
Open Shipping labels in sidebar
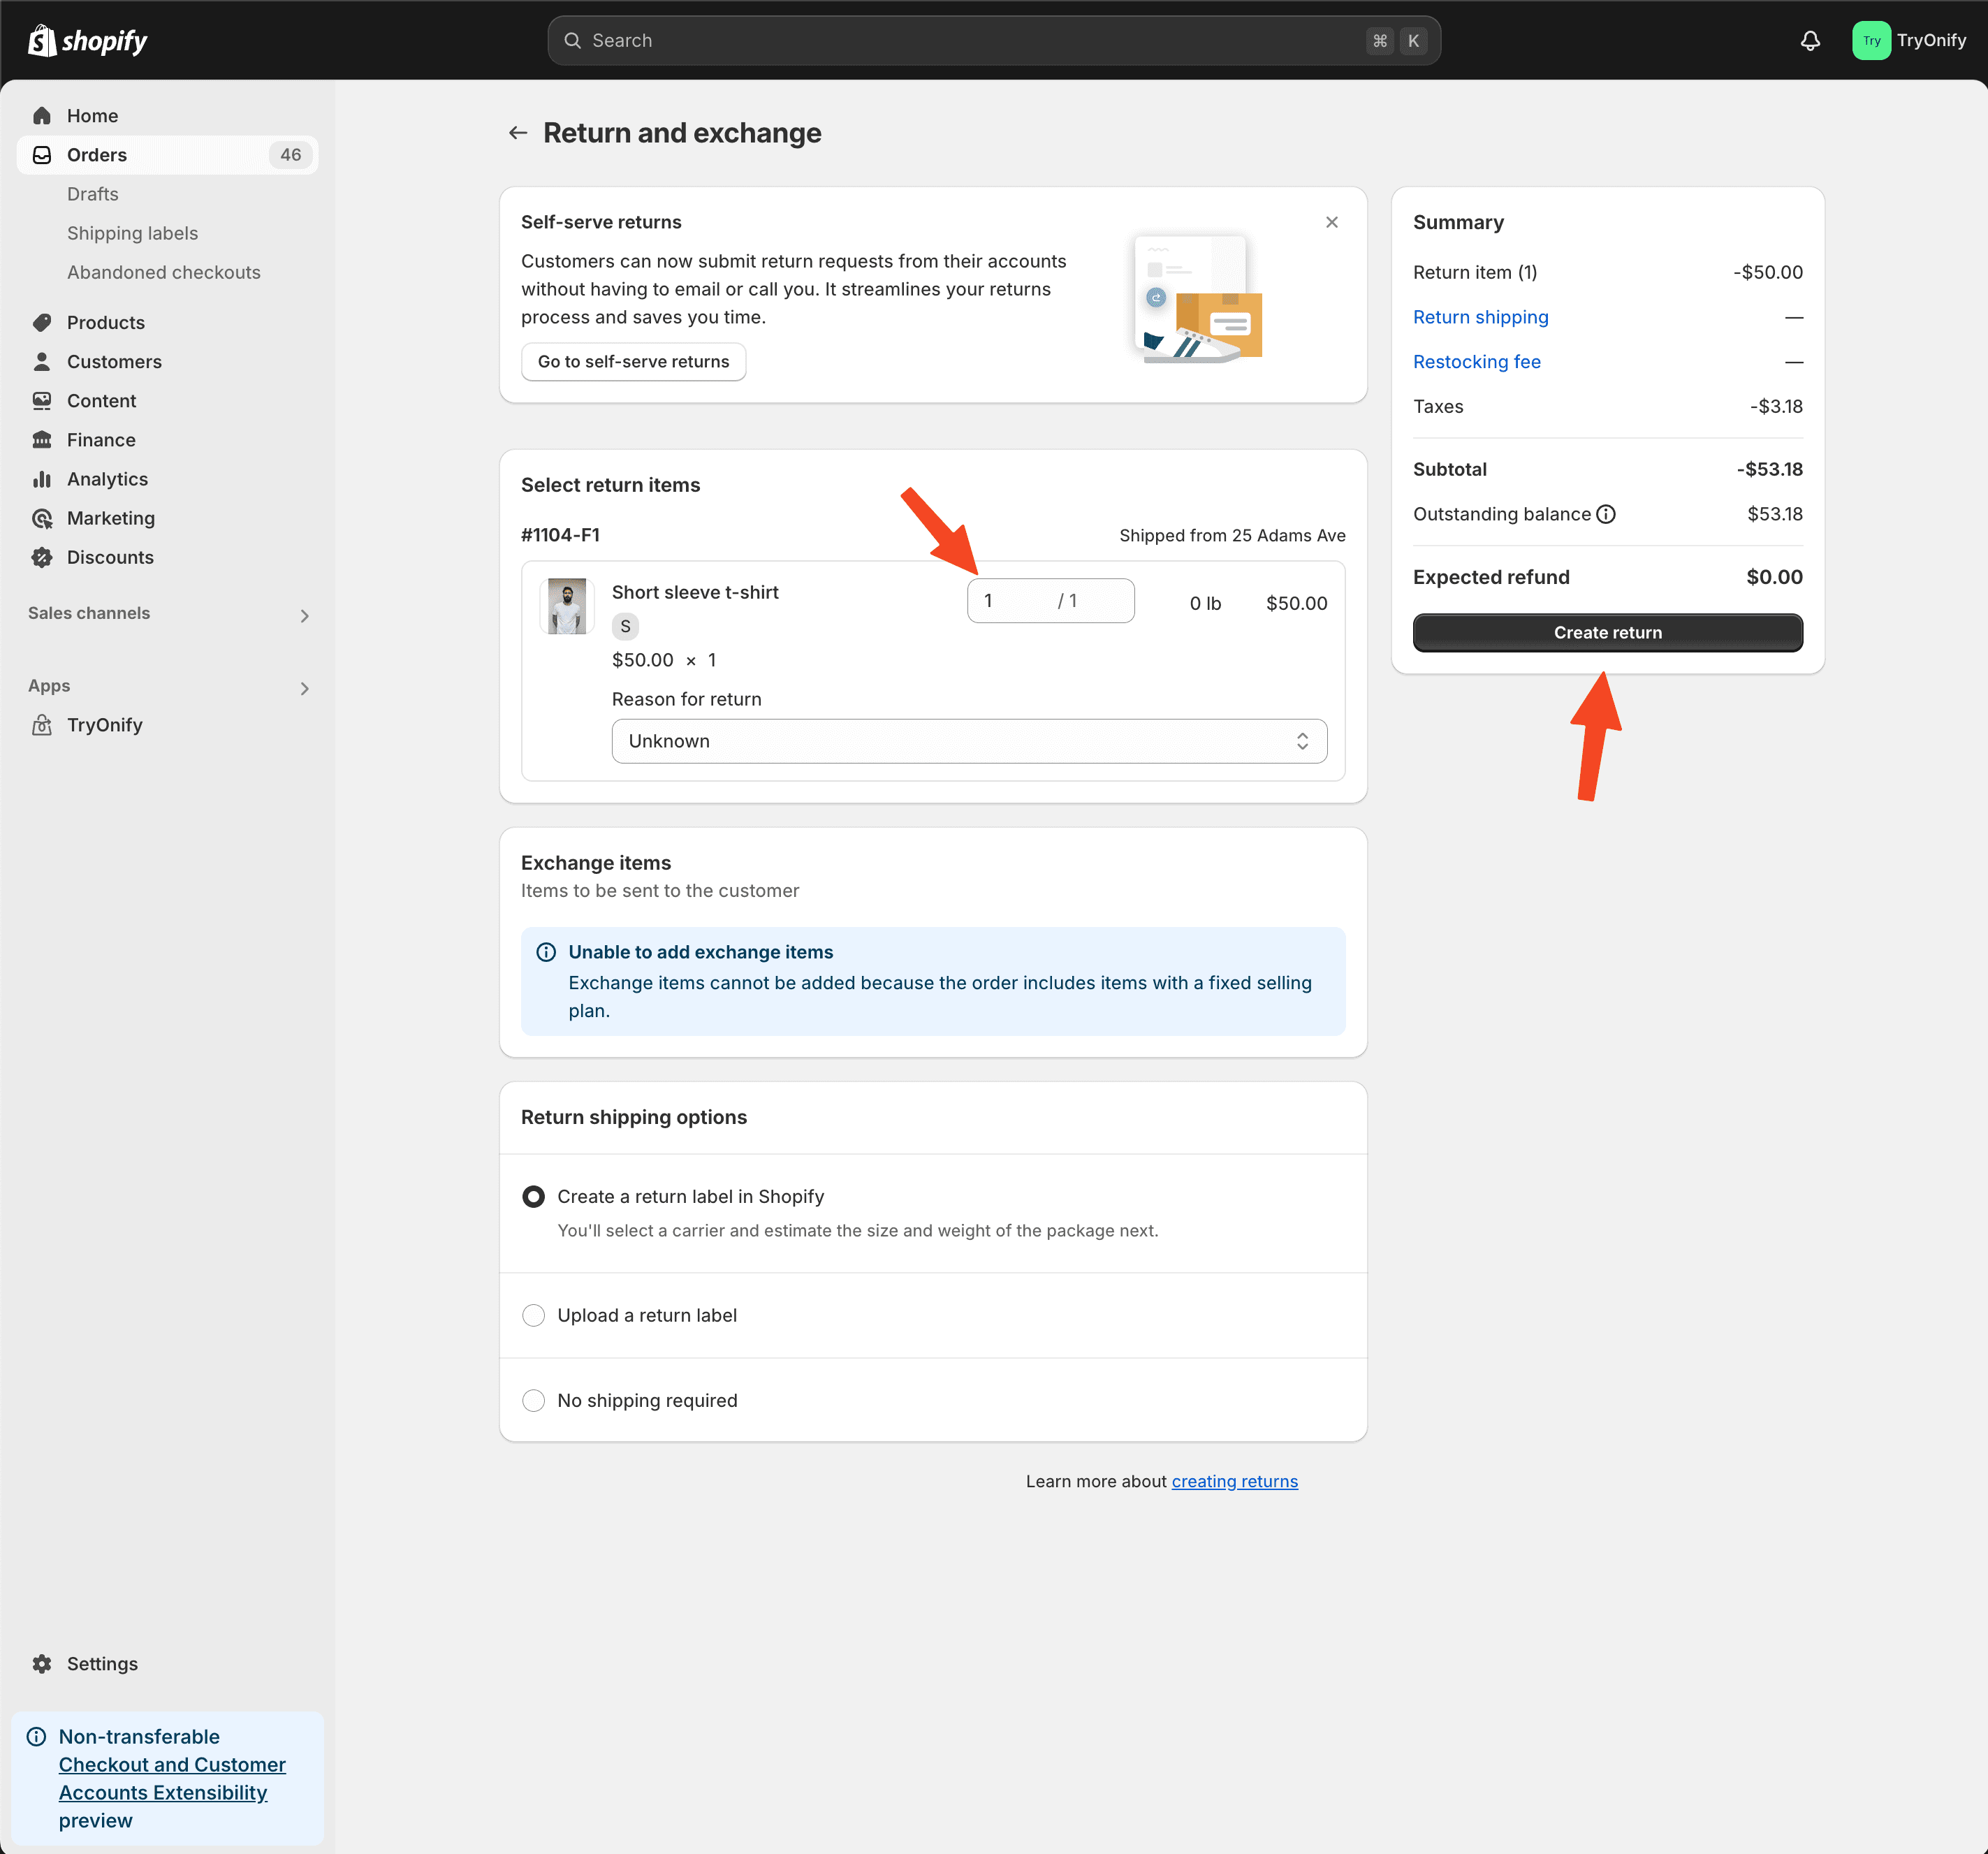coord(132,233)
